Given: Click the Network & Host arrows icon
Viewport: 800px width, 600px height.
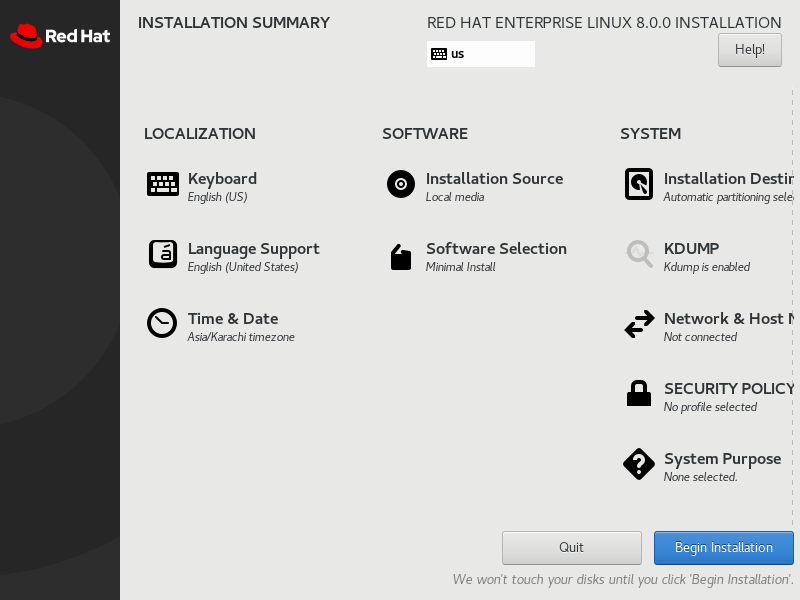Looking at the screenshot, I should coord(639,324).
